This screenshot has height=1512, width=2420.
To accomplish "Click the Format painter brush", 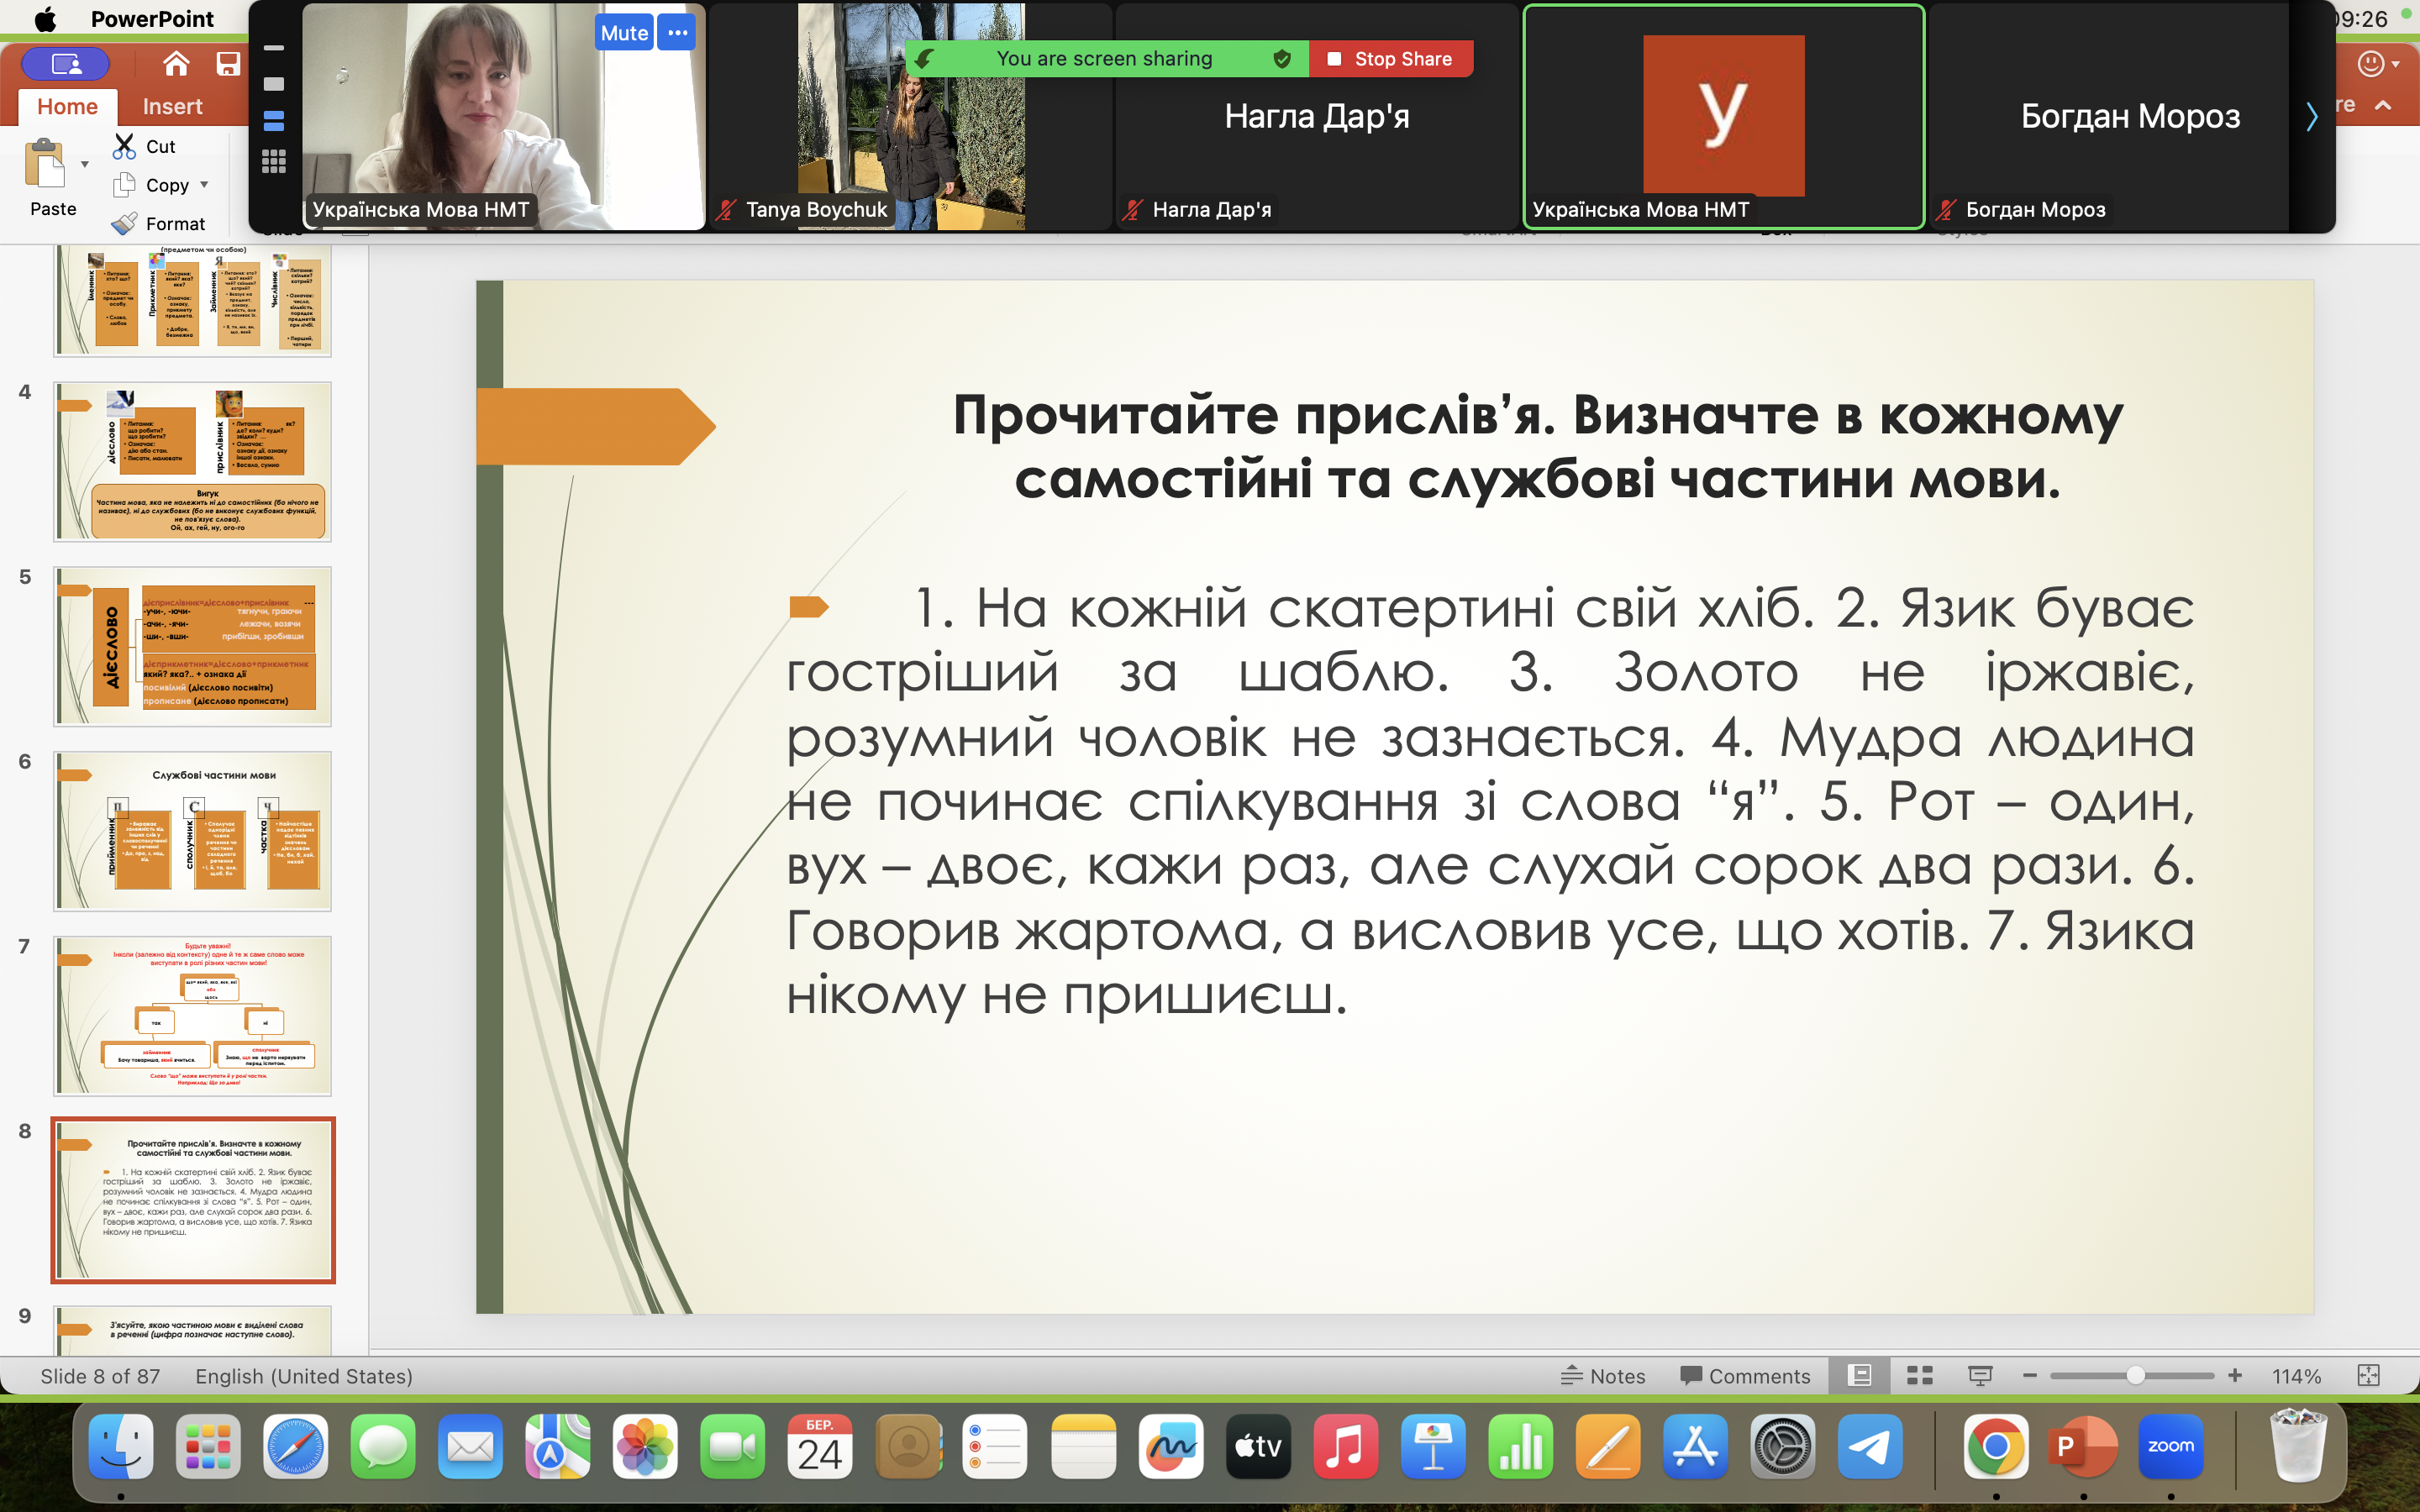I will click(x=124, y=223).
